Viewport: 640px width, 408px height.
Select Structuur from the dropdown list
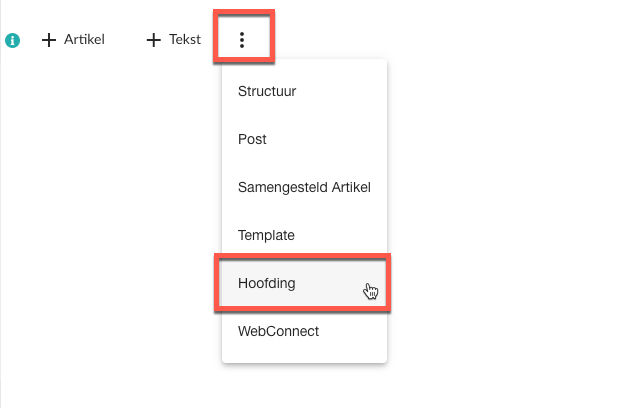[304, 91]
